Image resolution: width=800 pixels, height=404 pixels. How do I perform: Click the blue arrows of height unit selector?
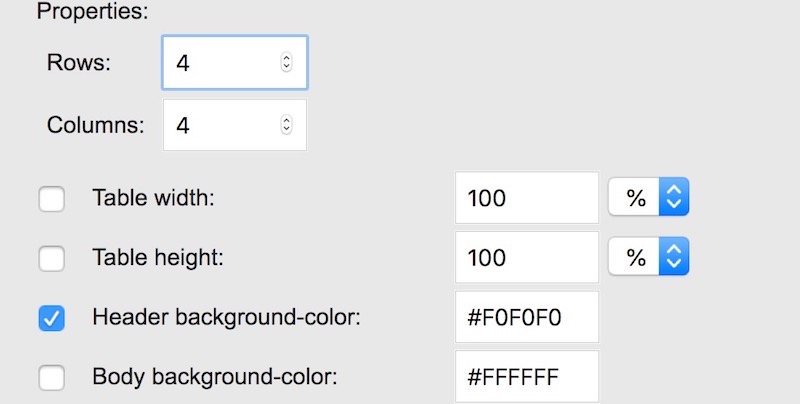pos(674,256)
